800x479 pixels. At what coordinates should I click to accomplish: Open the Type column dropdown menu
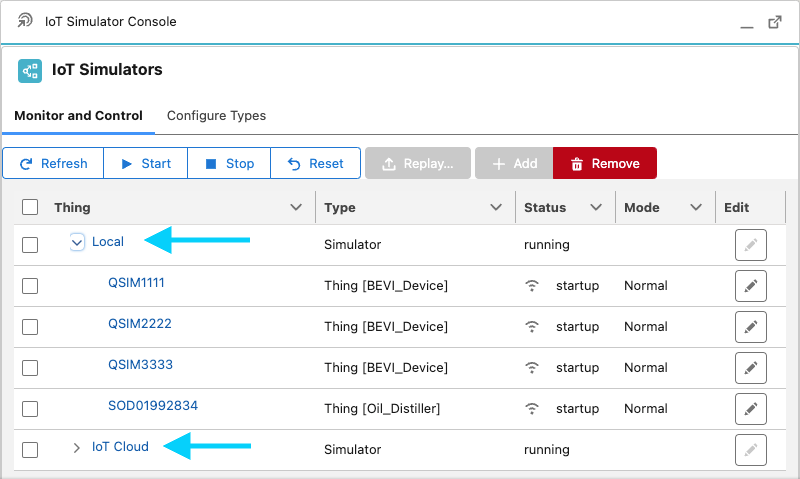(496, 207)
